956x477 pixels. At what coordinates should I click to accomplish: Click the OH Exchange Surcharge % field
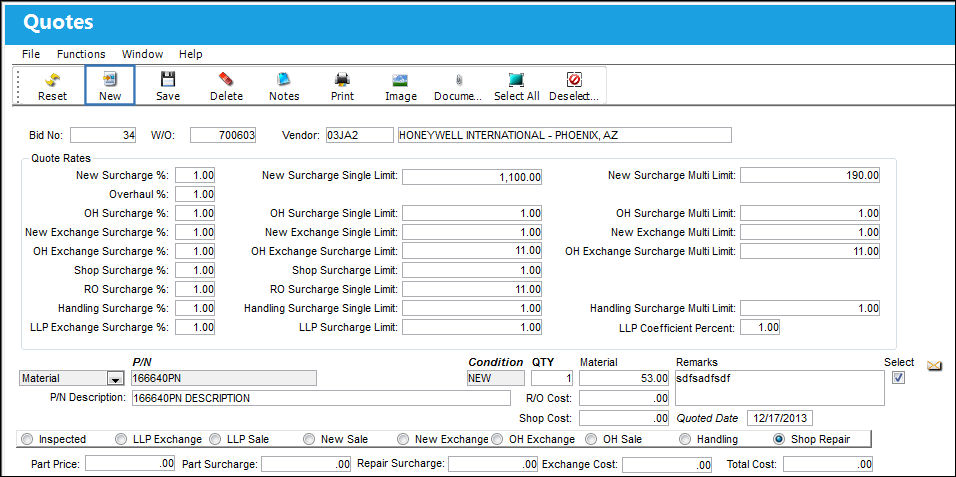point(195,251)
